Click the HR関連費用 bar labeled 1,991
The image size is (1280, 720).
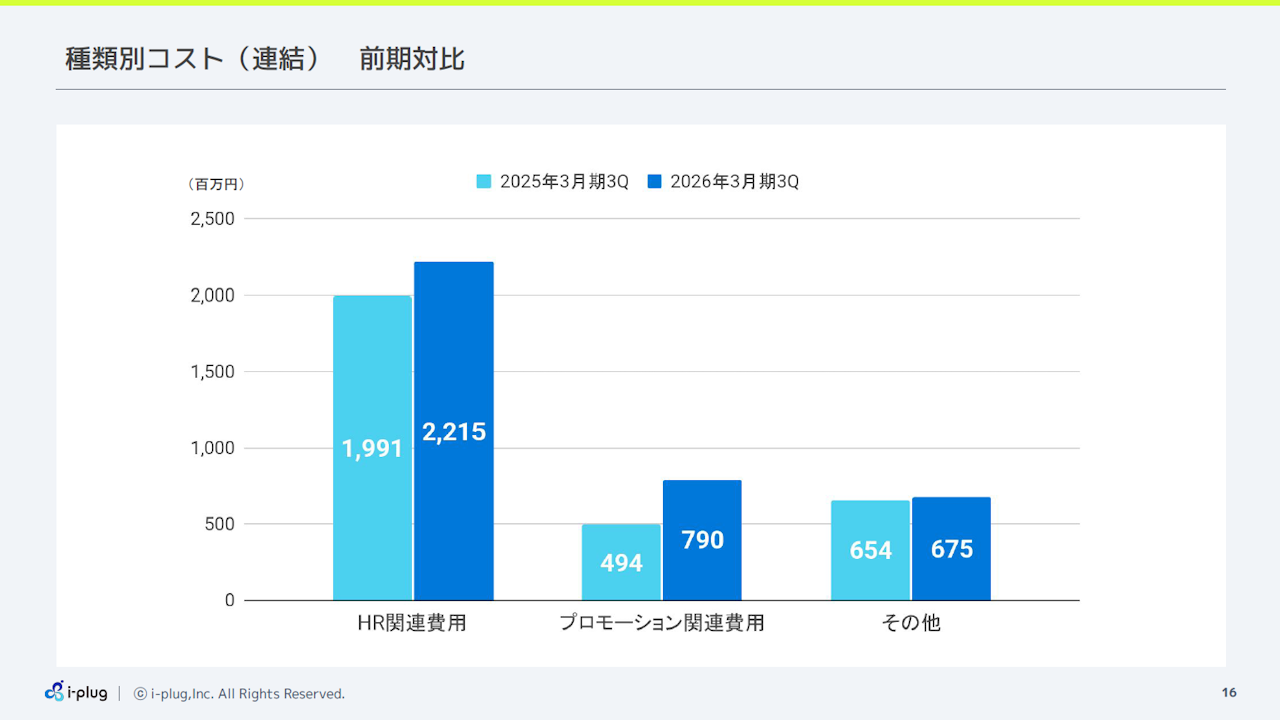click(x=372, y=448)
